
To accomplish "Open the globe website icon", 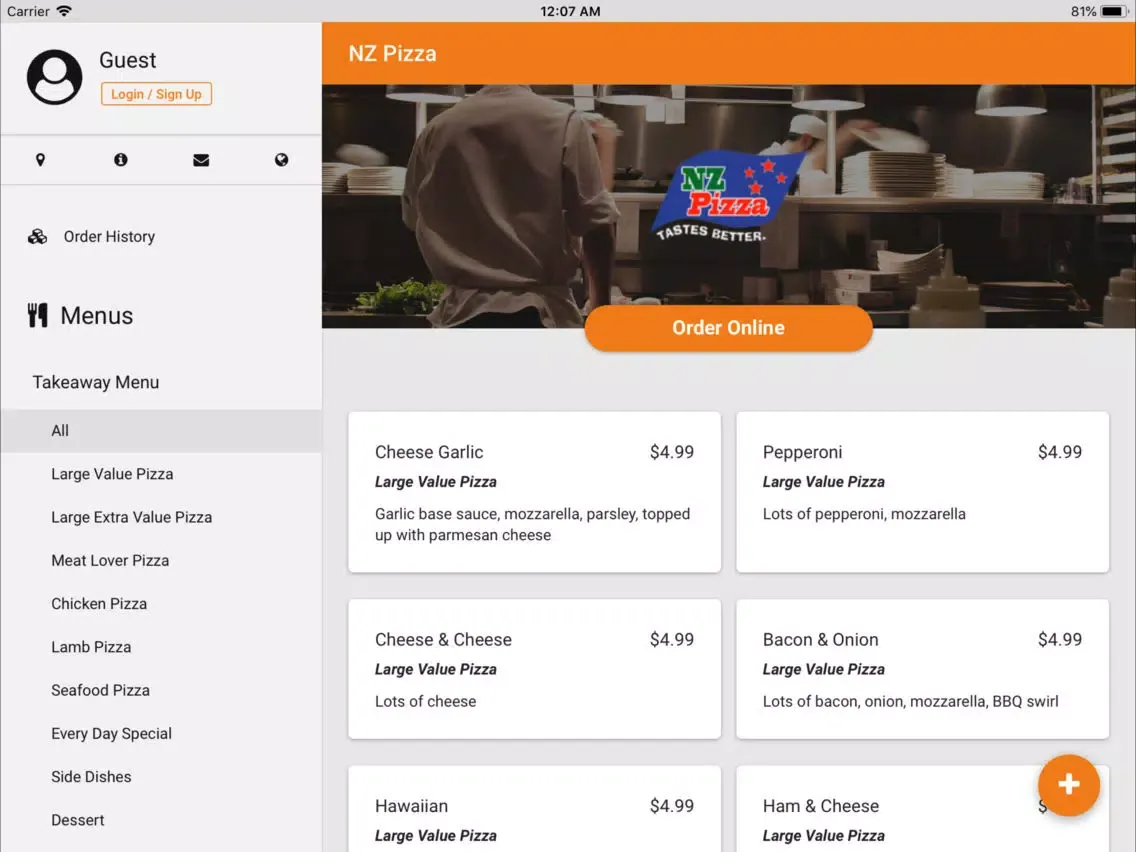I will (x=282, y=159).
